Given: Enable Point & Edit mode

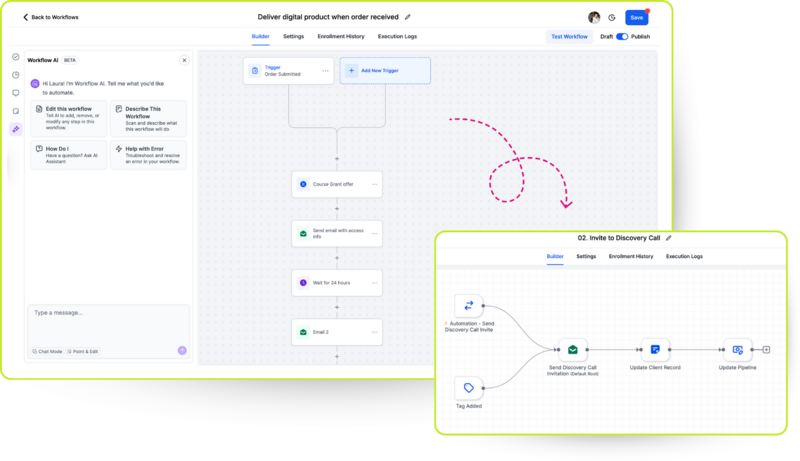Looking at the screenshot, I should pyautogui.click(x=84, y=352).
